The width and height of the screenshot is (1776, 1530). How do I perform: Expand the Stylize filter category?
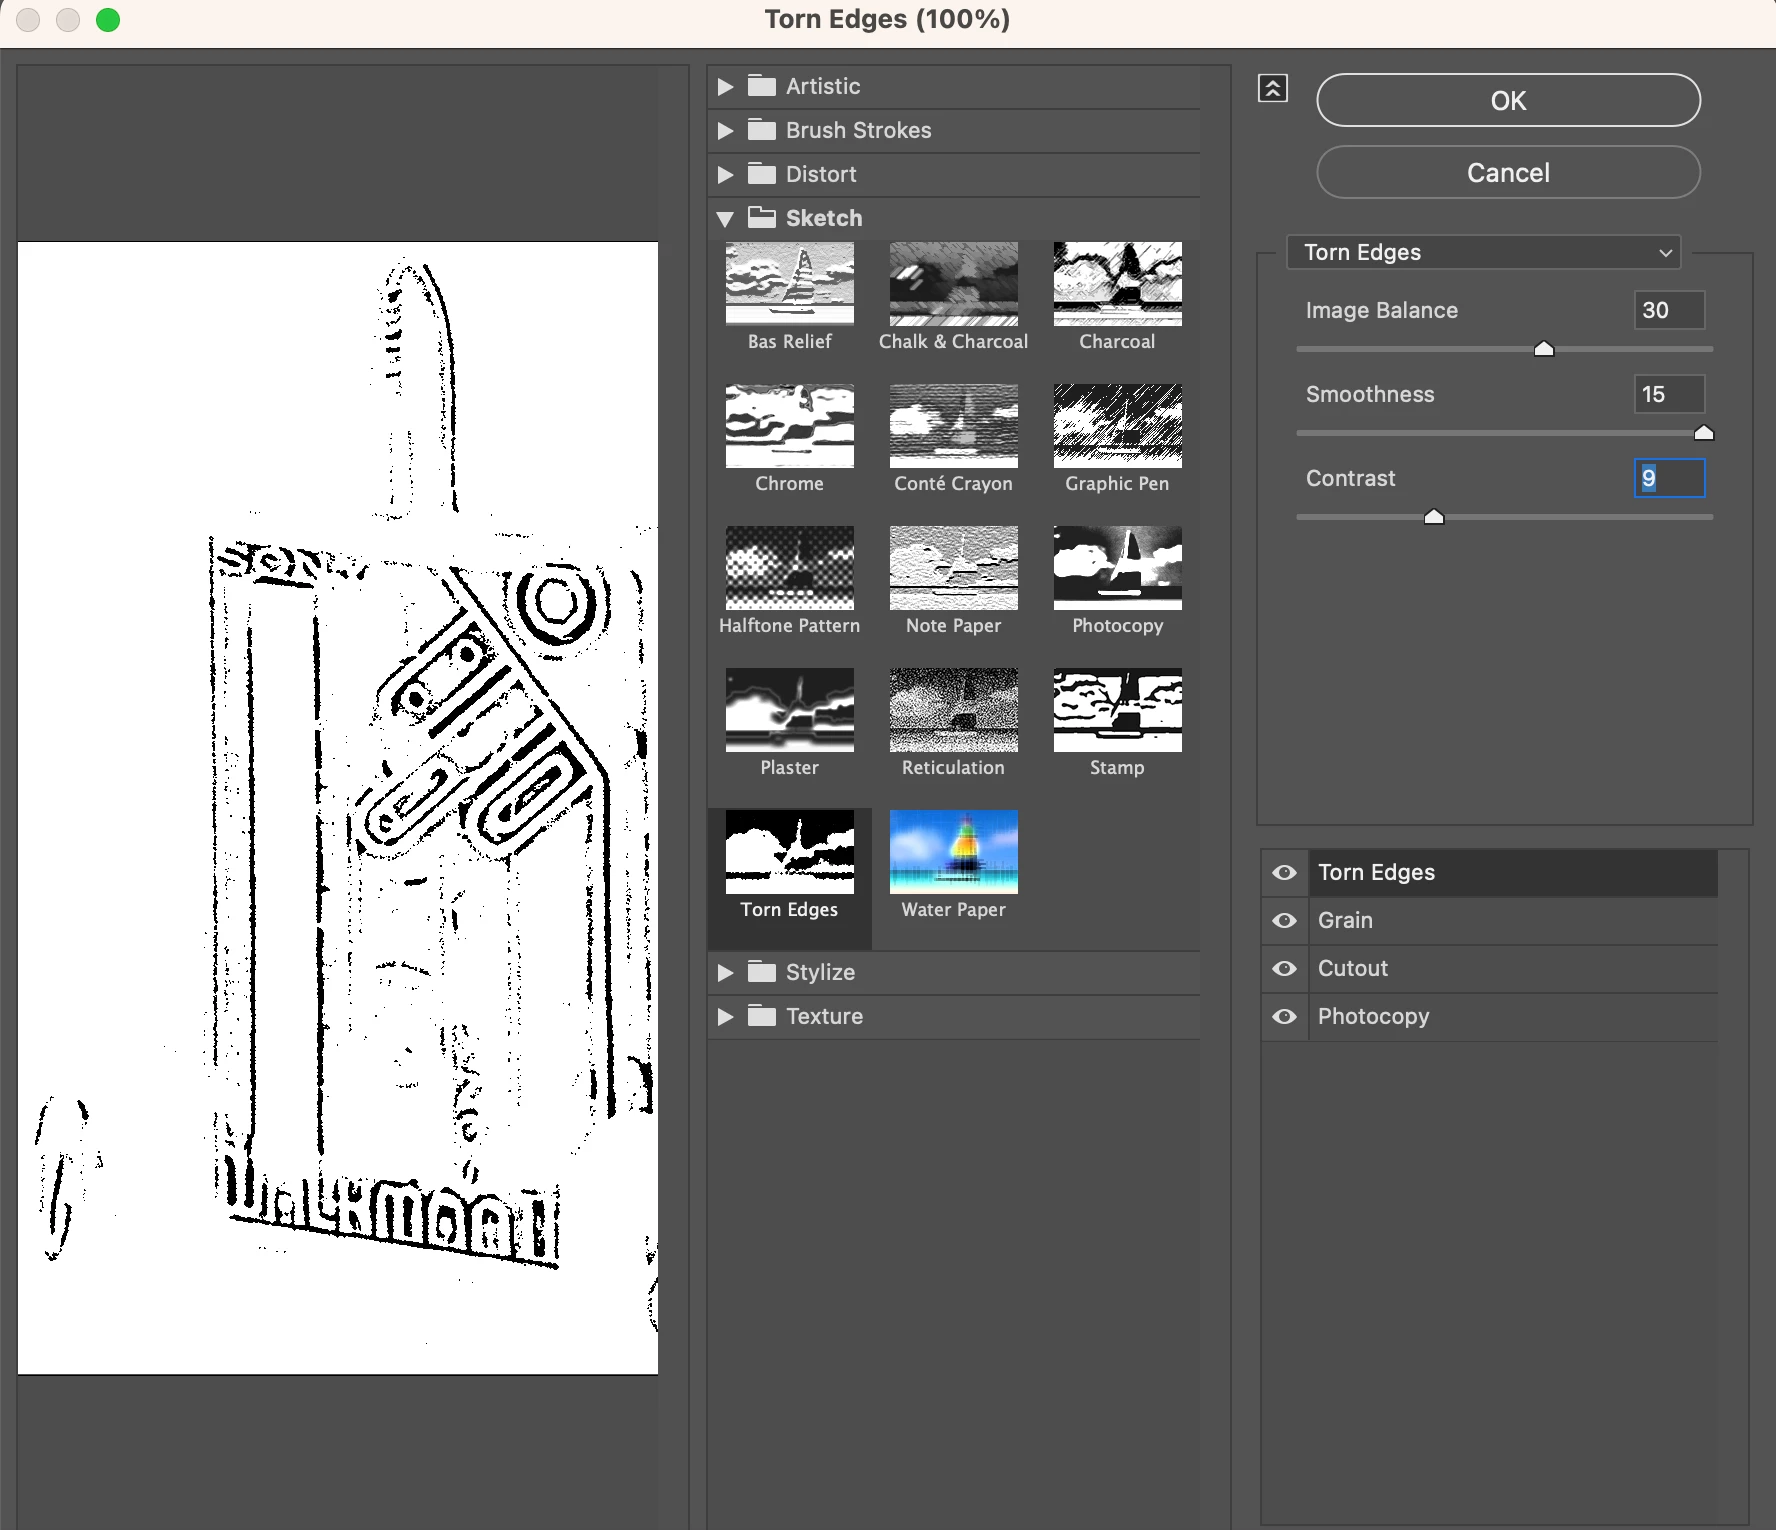coord(726,973)
